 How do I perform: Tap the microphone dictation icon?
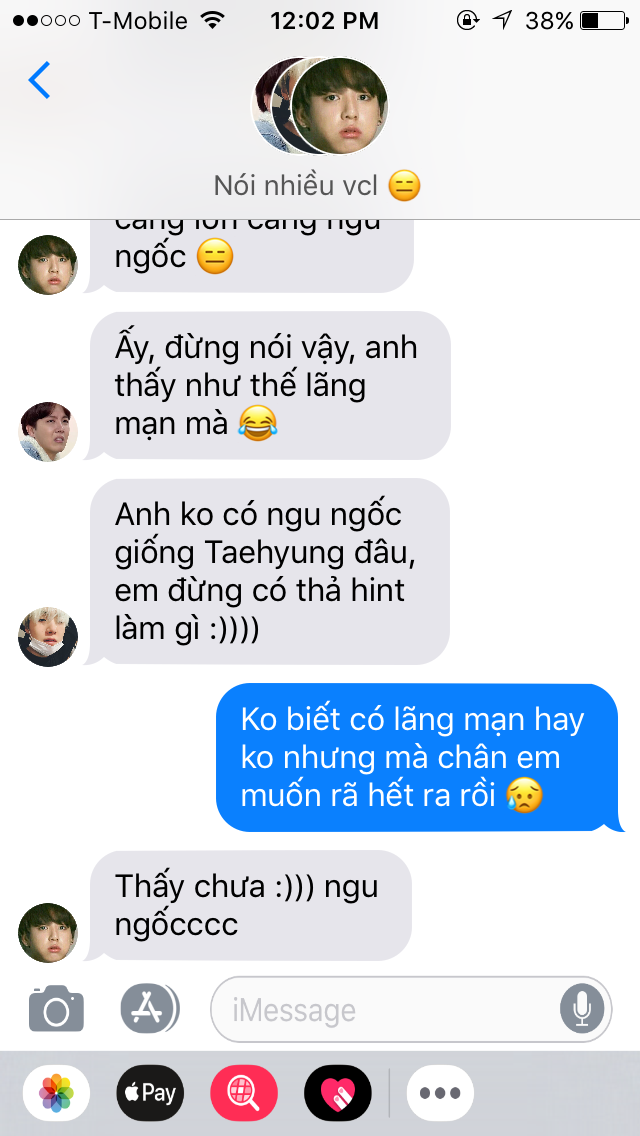582,1009
